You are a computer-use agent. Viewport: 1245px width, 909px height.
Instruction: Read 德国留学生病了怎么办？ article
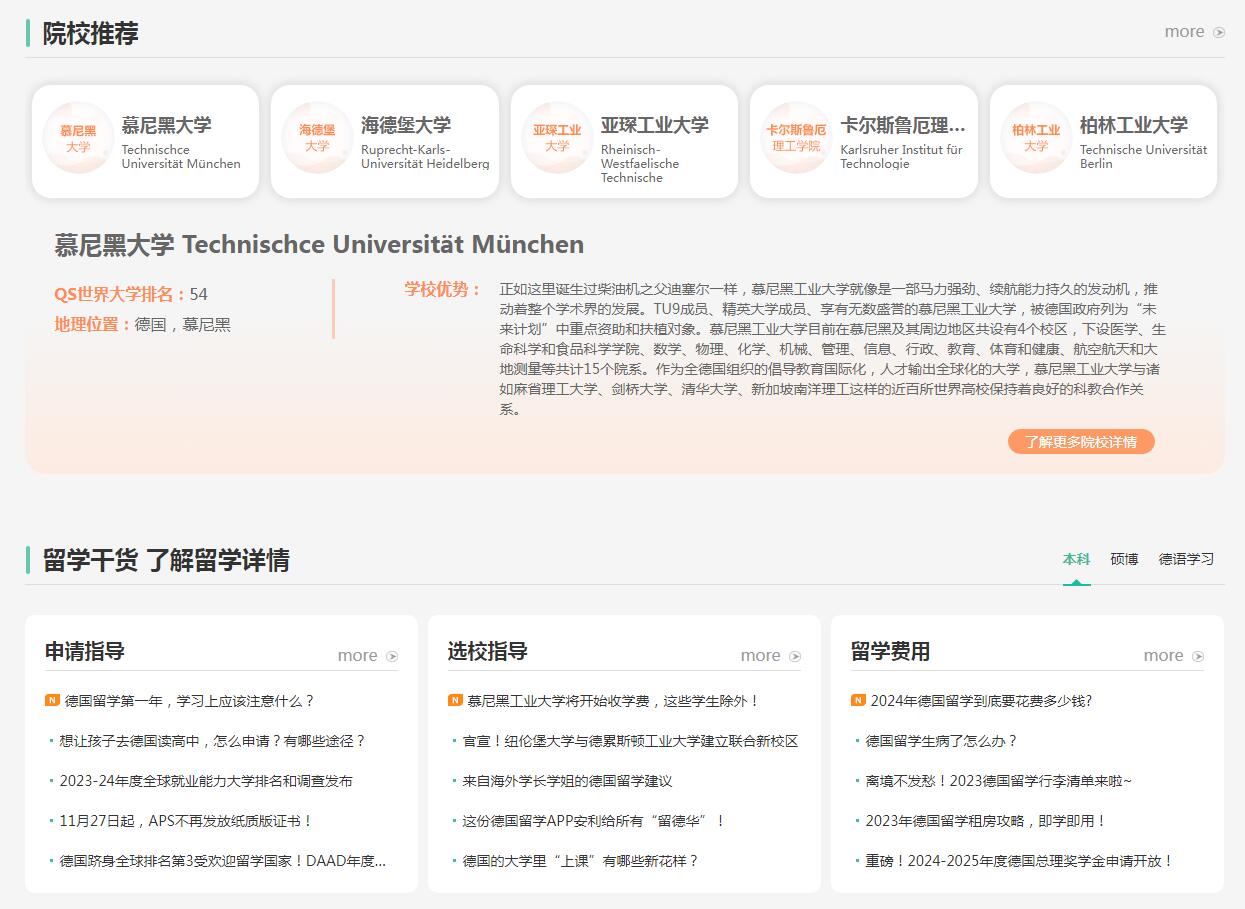pos(941,741)
